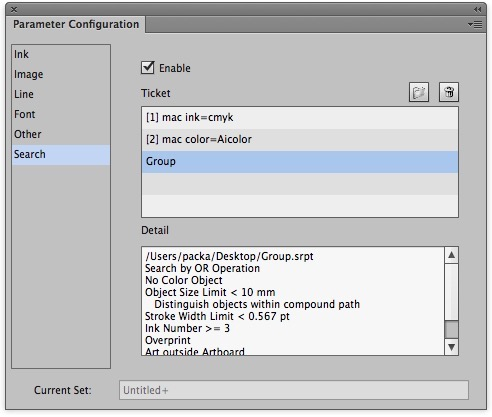Open the panel flyout menu icon
492x417 pixels.
pyautogui.click(x=475, y=24)
